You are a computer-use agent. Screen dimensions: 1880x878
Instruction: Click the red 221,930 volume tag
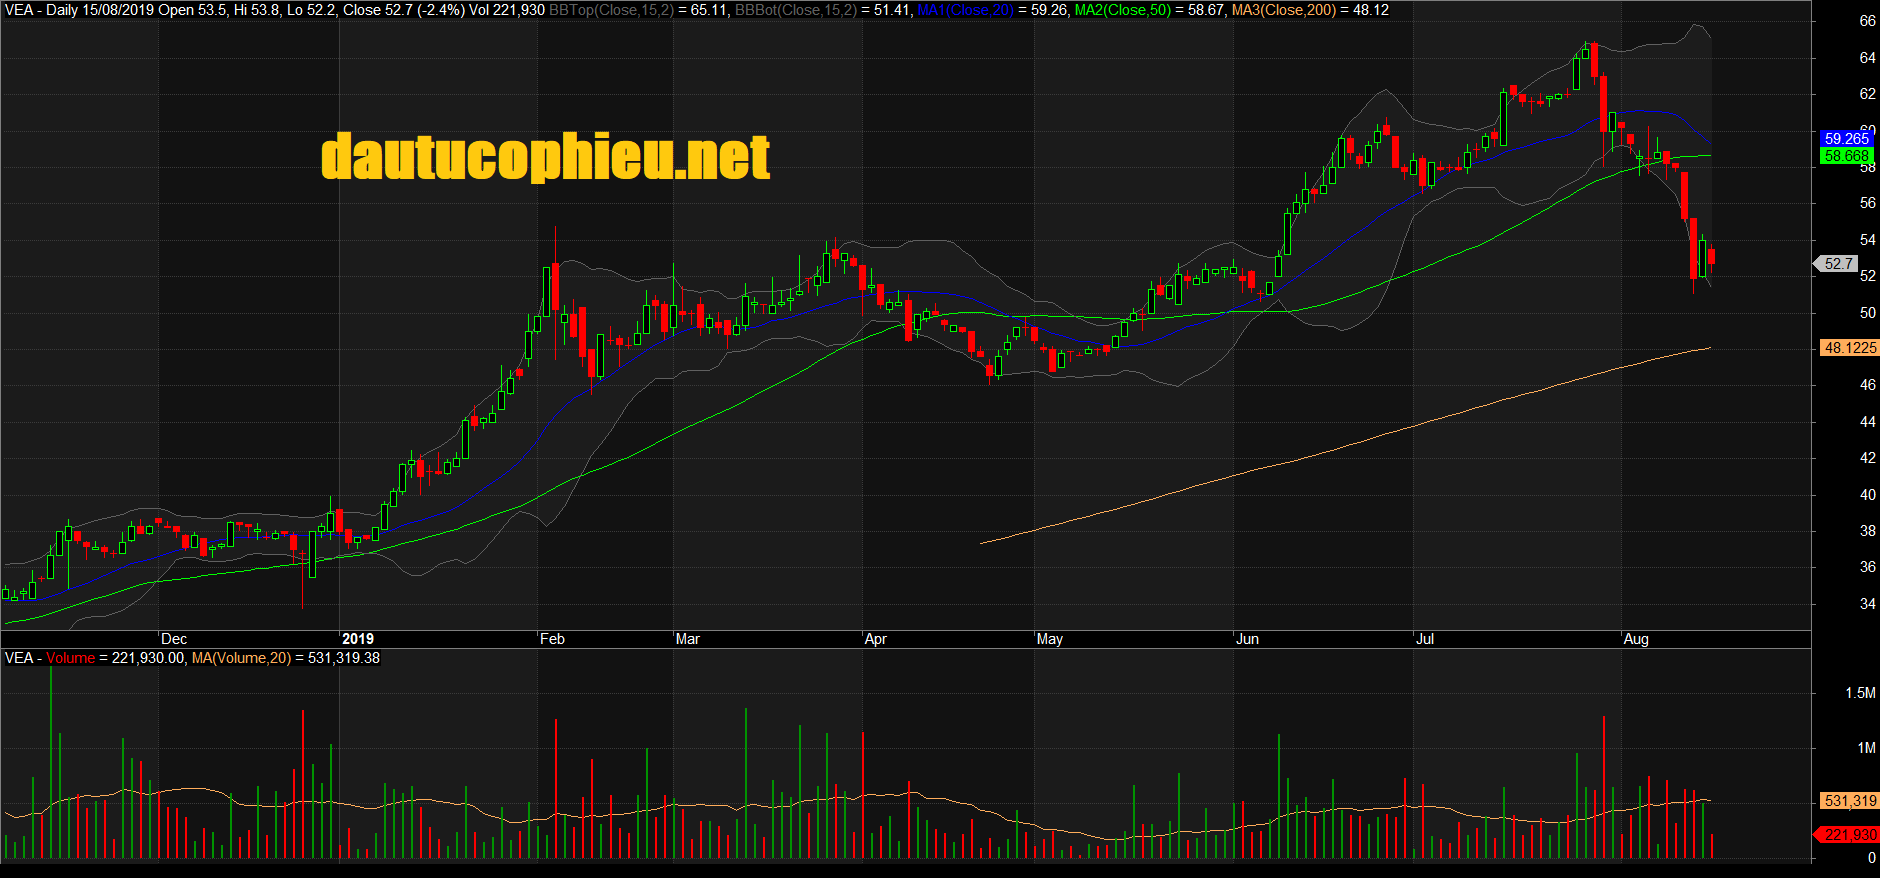1849,834
